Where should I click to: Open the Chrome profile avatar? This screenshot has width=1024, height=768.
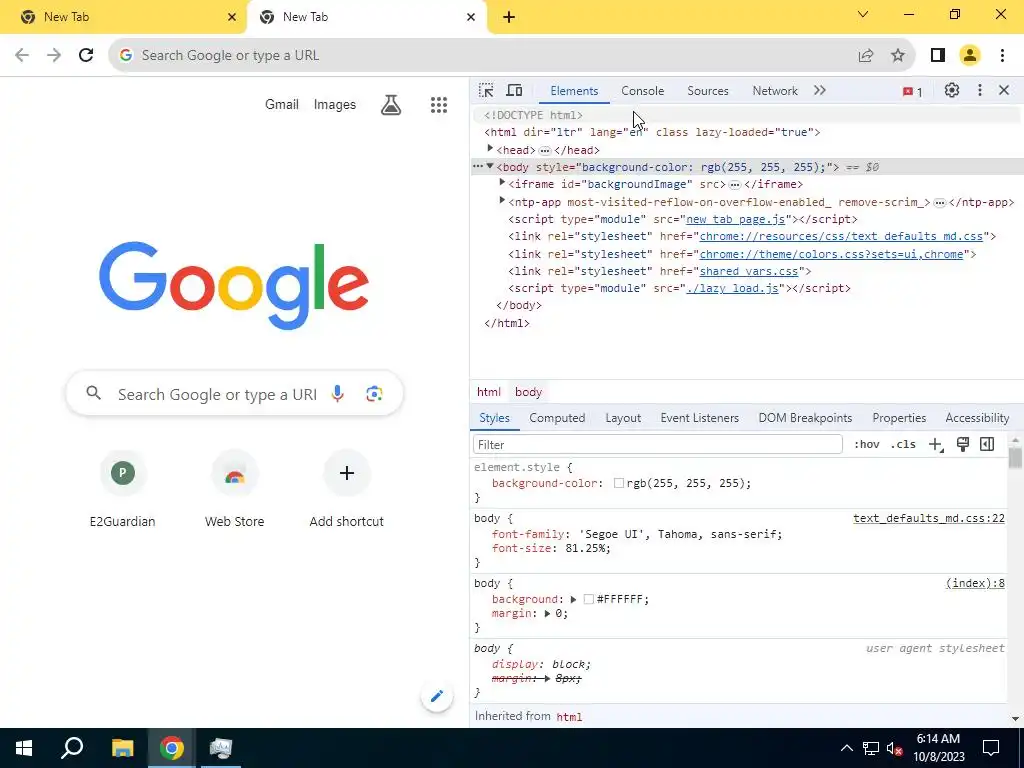970,56
